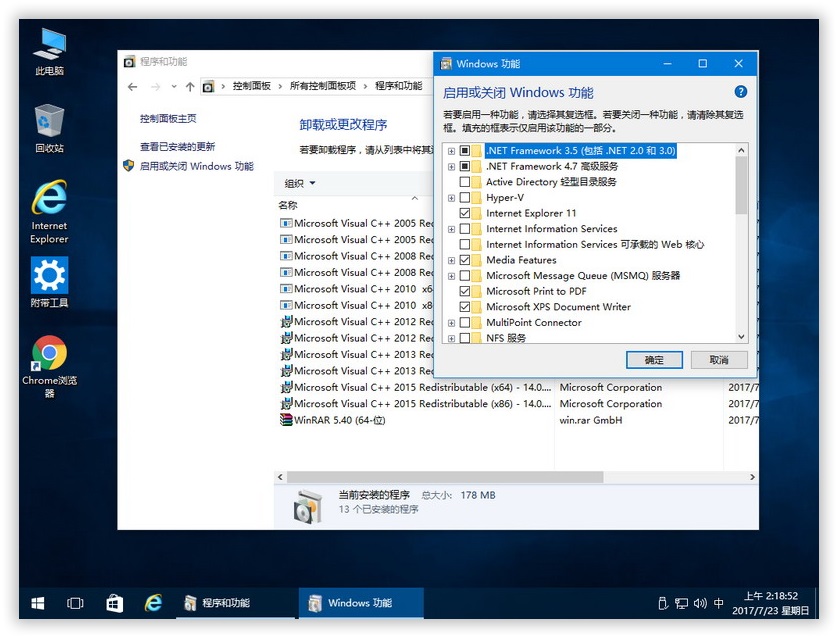
Task: Click program list horizontal scrollbar thumb
Action: 445,477
